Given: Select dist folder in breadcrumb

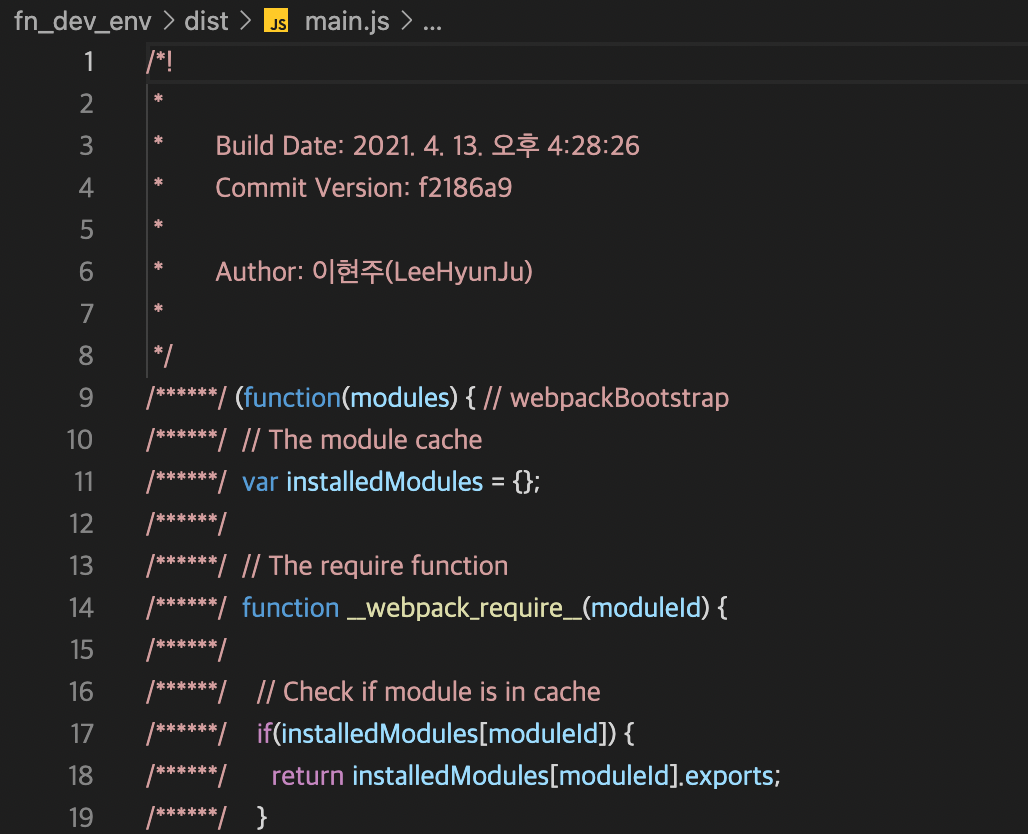Looking at the screenshot, I should point(206,22).
